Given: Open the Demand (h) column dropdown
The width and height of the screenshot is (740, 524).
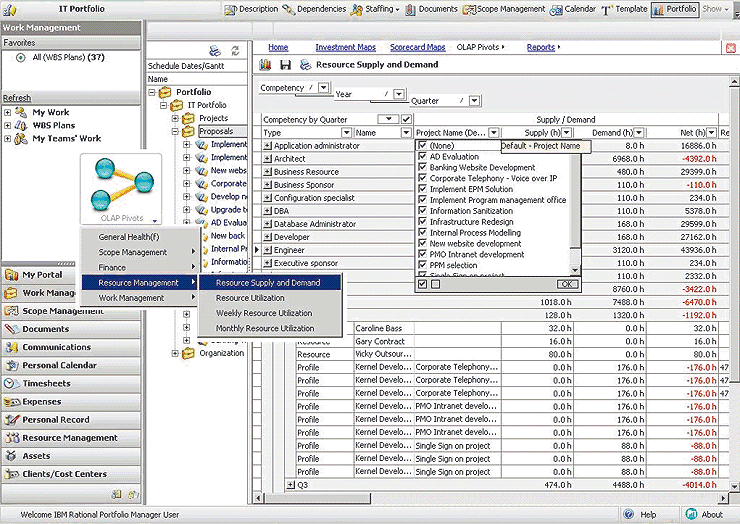Looking at the screenshot, I should coord(639,133).
